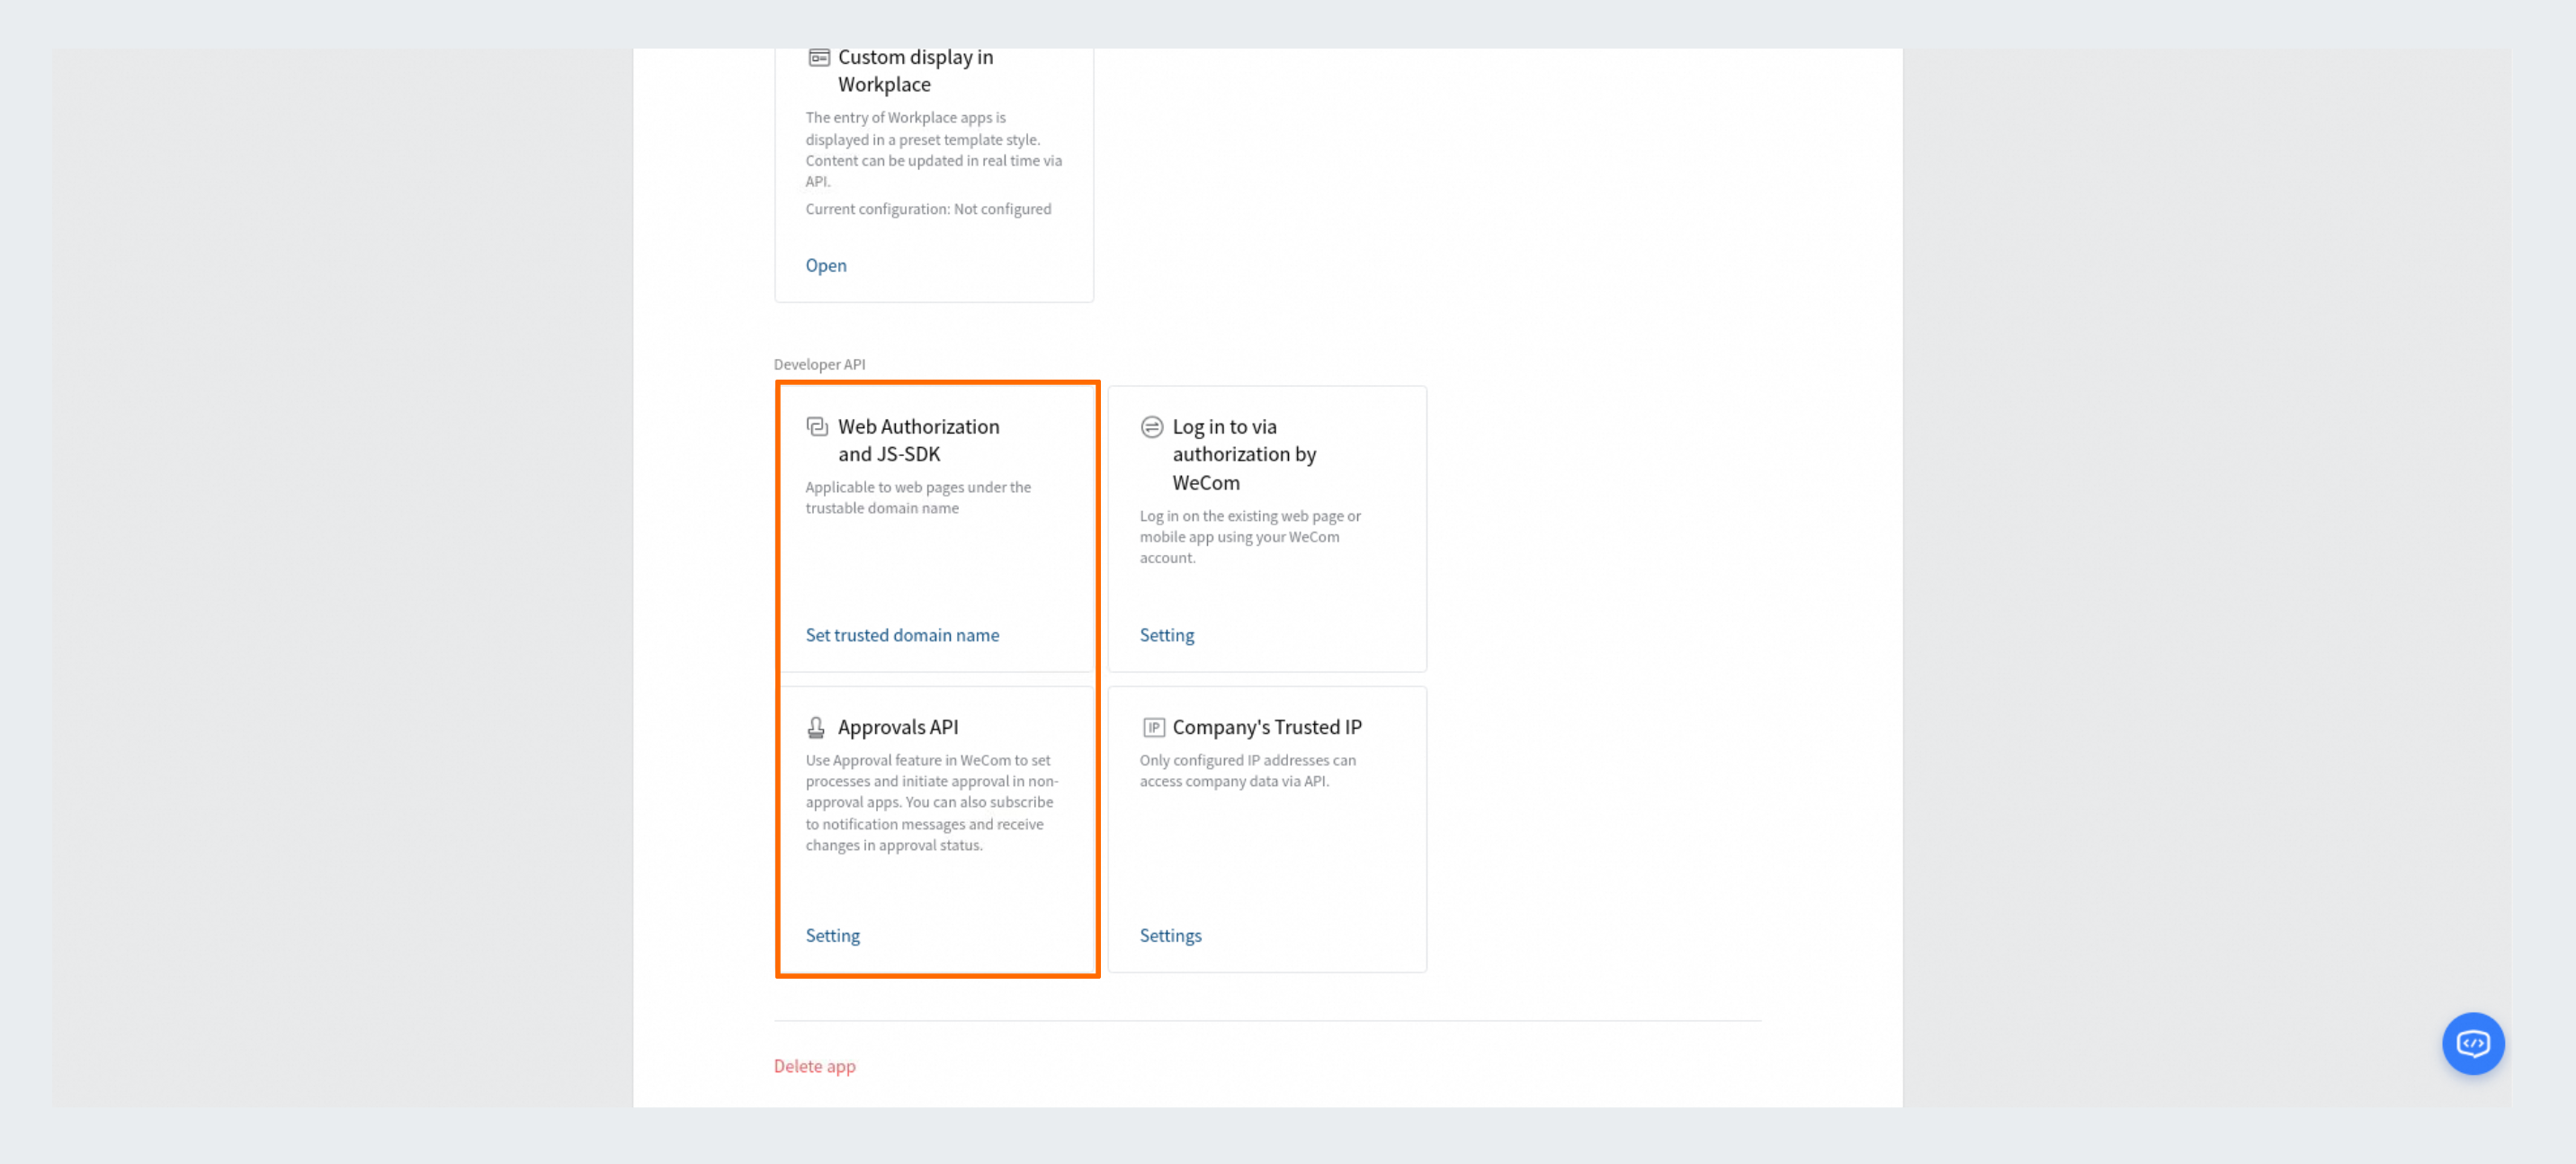The width and height of the screenshot is (2576, 1164).
Task: Open Setting for Log in via WeCom authorization
Action: (x=1166, y=635)
